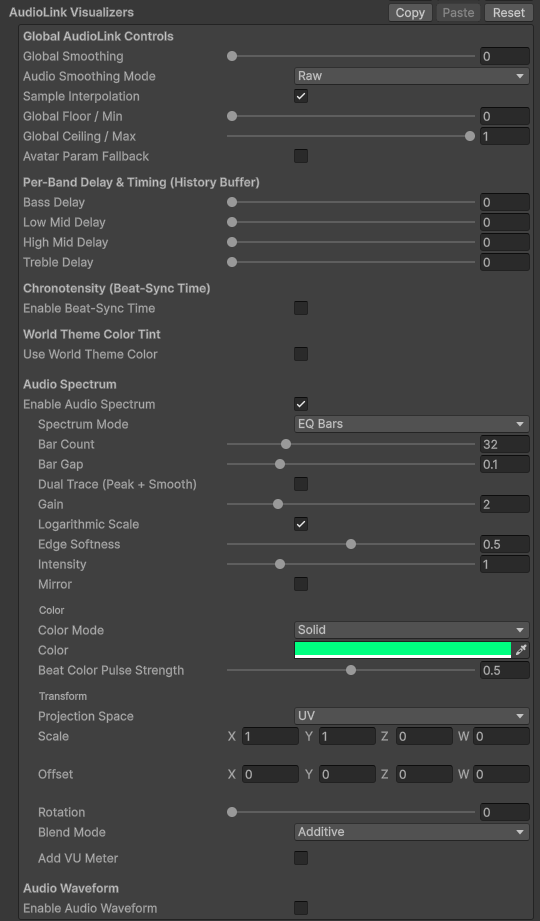Click the Bar Count value field showing 32
Image resolution: width=540 pixels, height=921 pixels.
click(505, 444)
